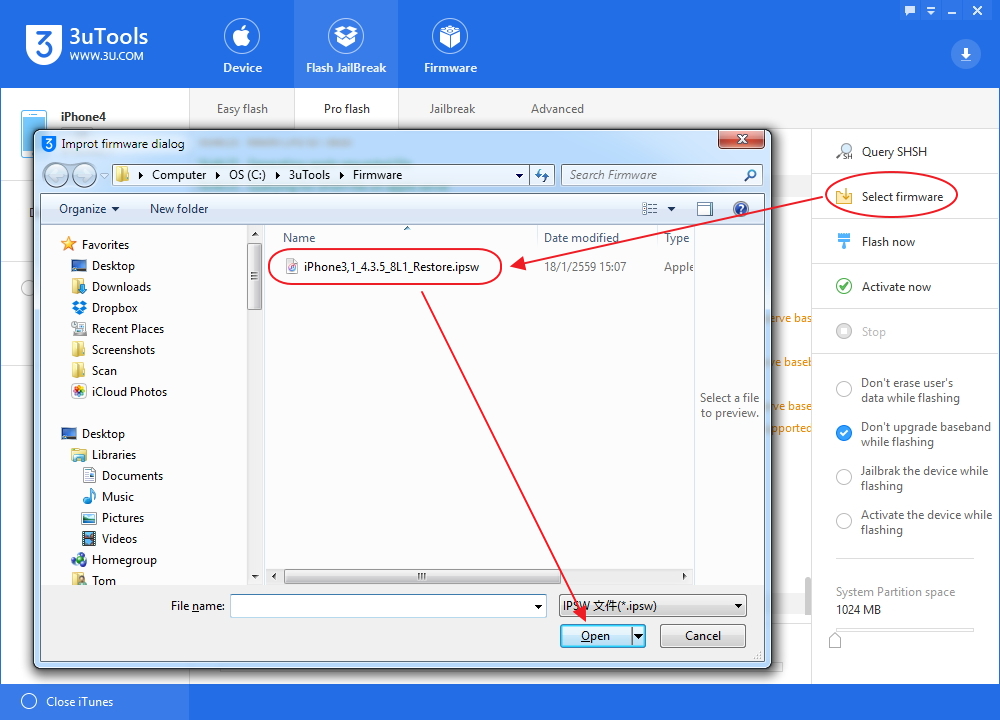Select Screenshots folder in Favorites
The height and width of the screenshot is (720, 1000).
coord(114,349)
